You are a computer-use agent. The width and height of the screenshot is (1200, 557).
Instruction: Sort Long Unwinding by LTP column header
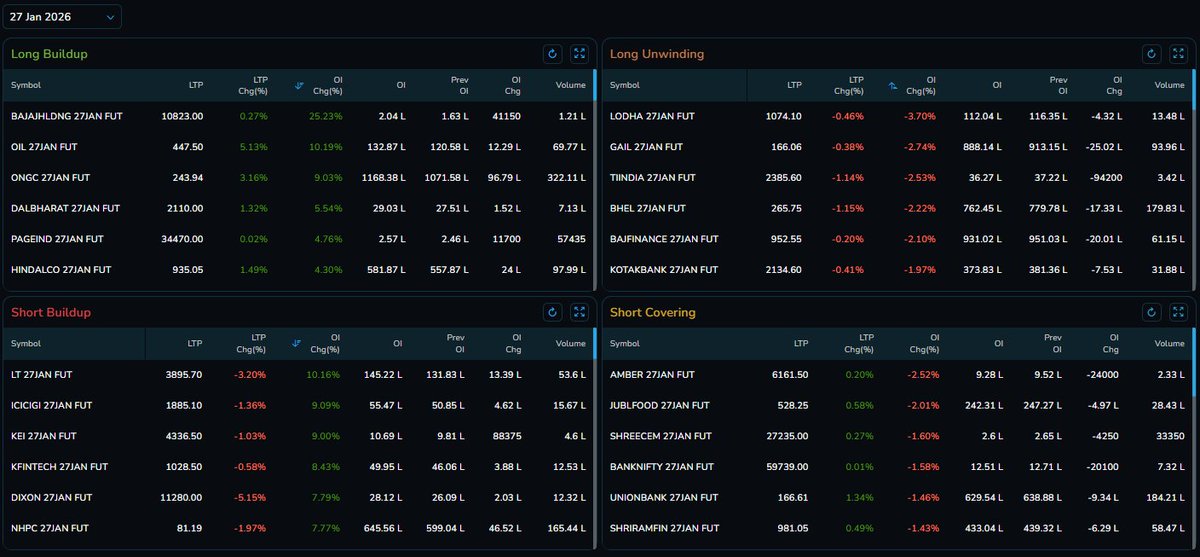click(x=795, y=85)
